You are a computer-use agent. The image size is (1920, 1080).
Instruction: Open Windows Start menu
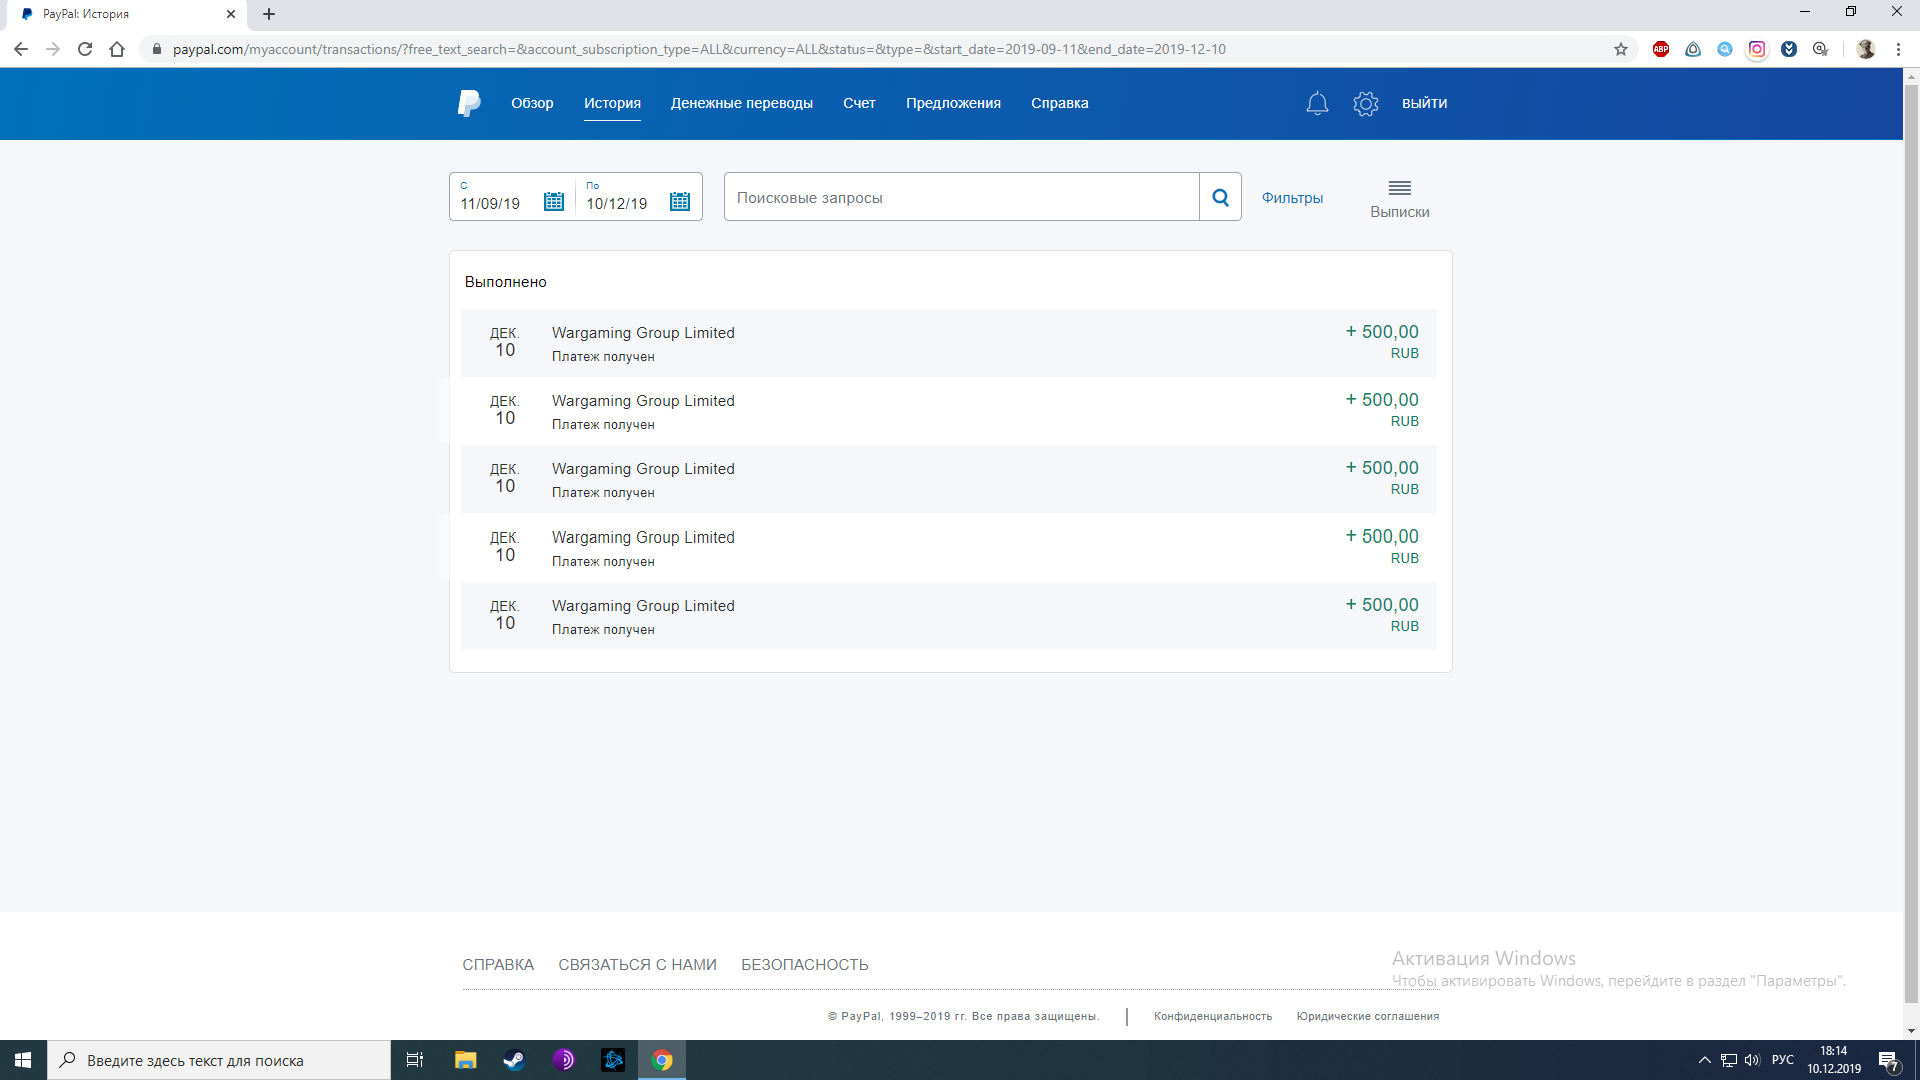(23, 1060)
